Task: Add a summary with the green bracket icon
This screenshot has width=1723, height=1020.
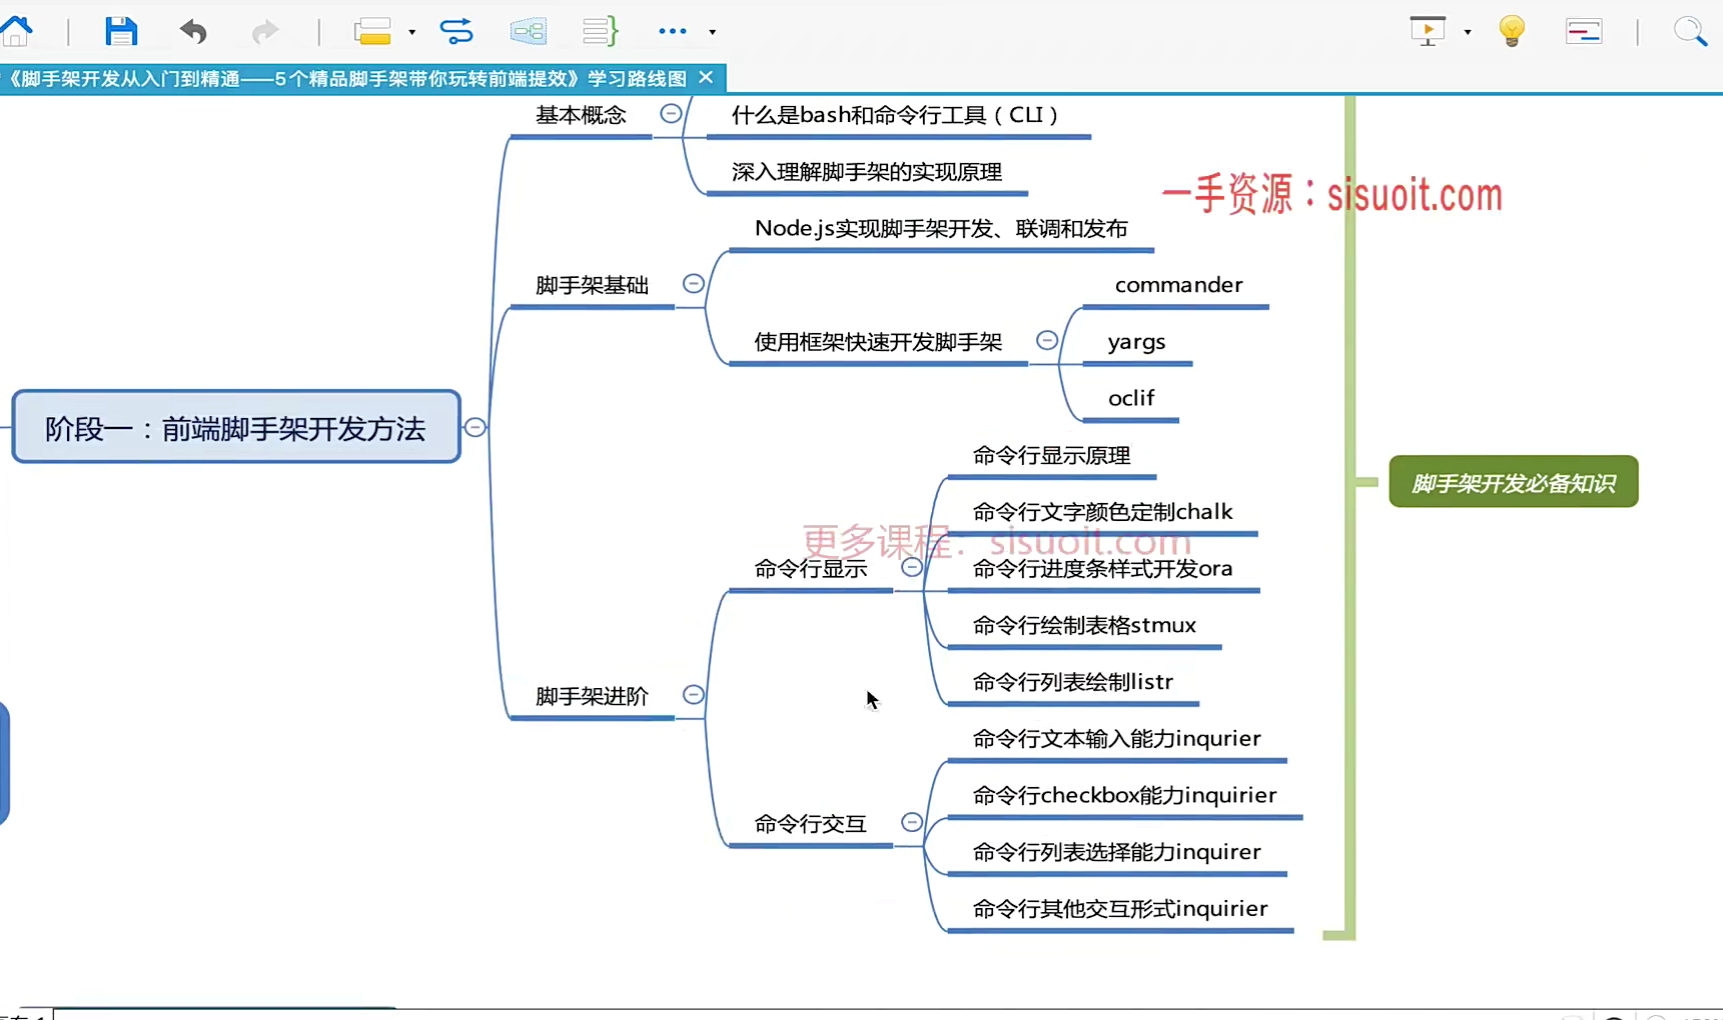Action: coord(600,31)
